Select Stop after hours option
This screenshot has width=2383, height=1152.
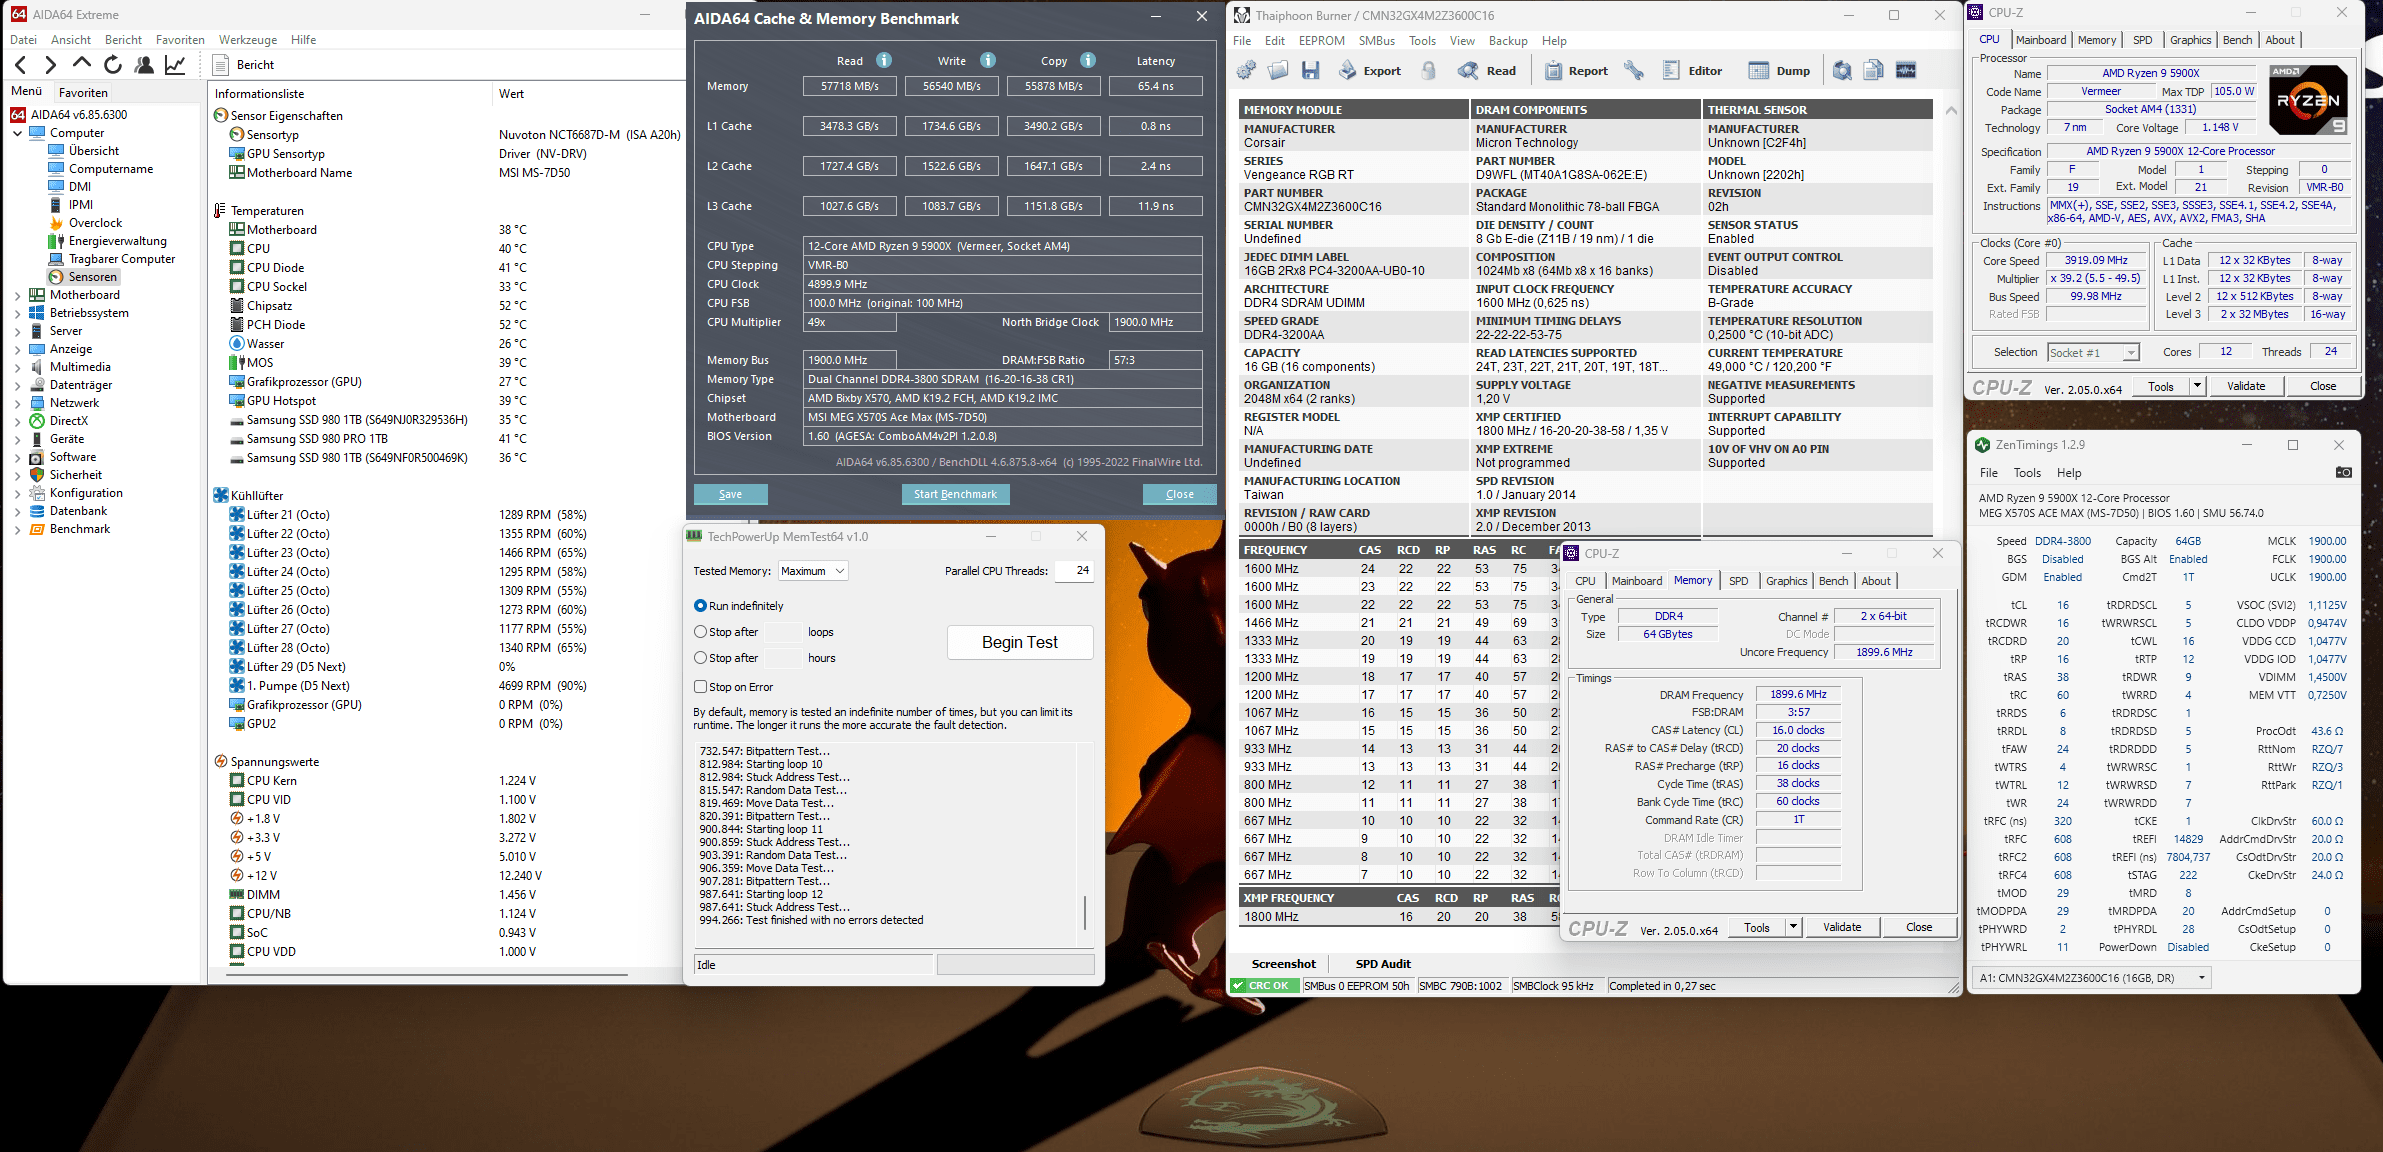(726, 658)
